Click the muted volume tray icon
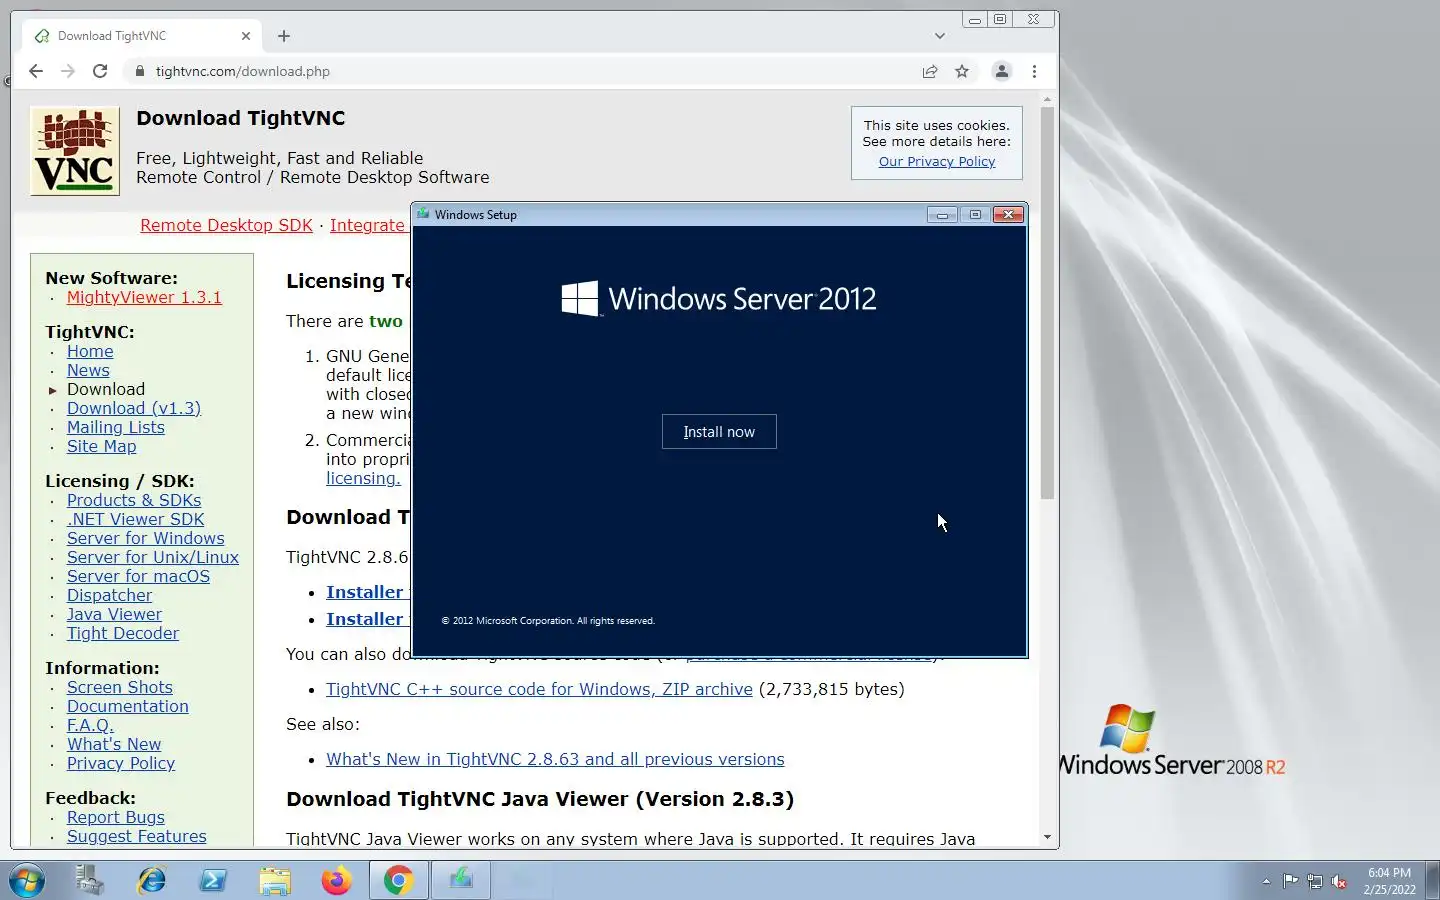 point(1340,881)
